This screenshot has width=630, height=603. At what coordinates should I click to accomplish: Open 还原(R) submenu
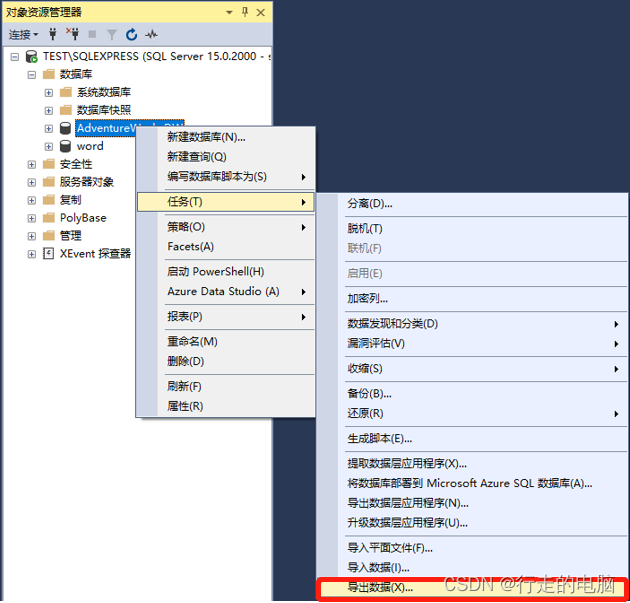point(472,414)
